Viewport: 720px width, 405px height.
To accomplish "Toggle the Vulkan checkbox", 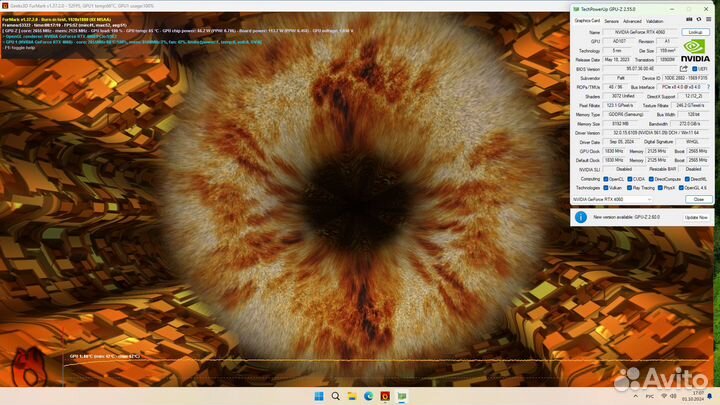I will [x=606, y=188].
